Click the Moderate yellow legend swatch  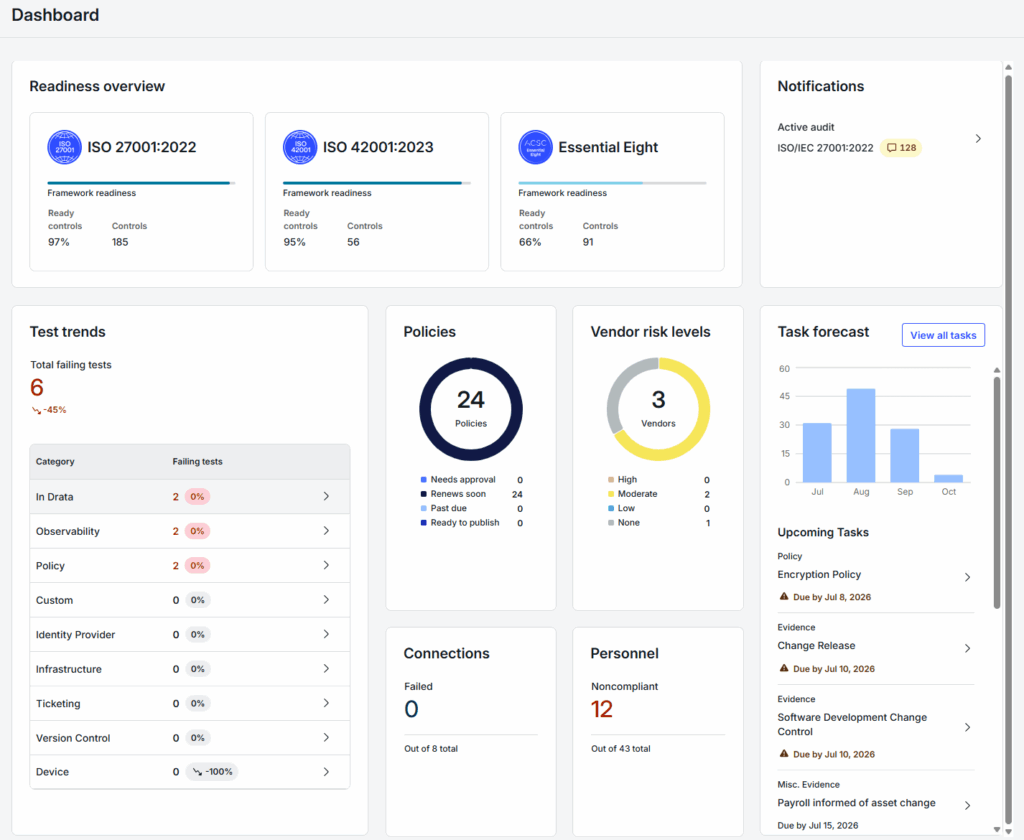(x=611, y=494)
